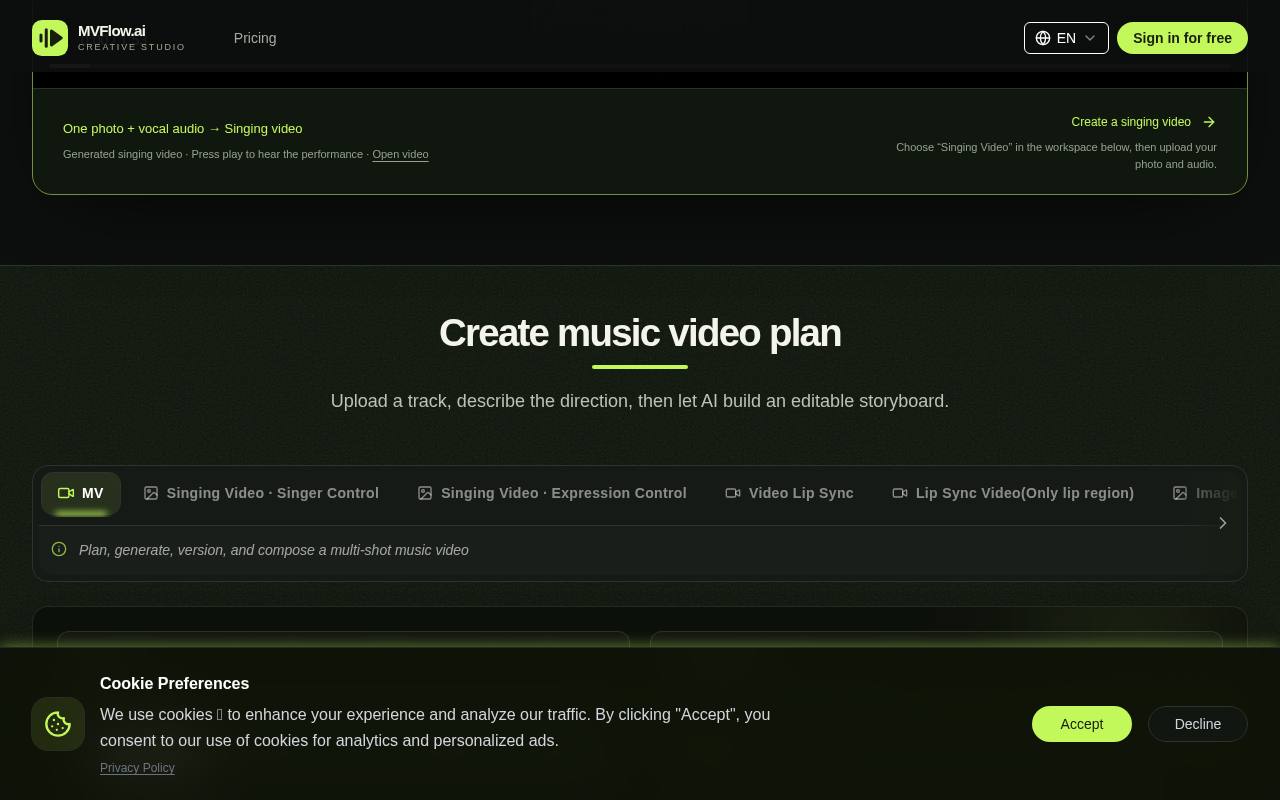The image size is (1280, 800).
Task: Click the arrow icon next to Create a singing video
Action: click(x=1209, y=122)
